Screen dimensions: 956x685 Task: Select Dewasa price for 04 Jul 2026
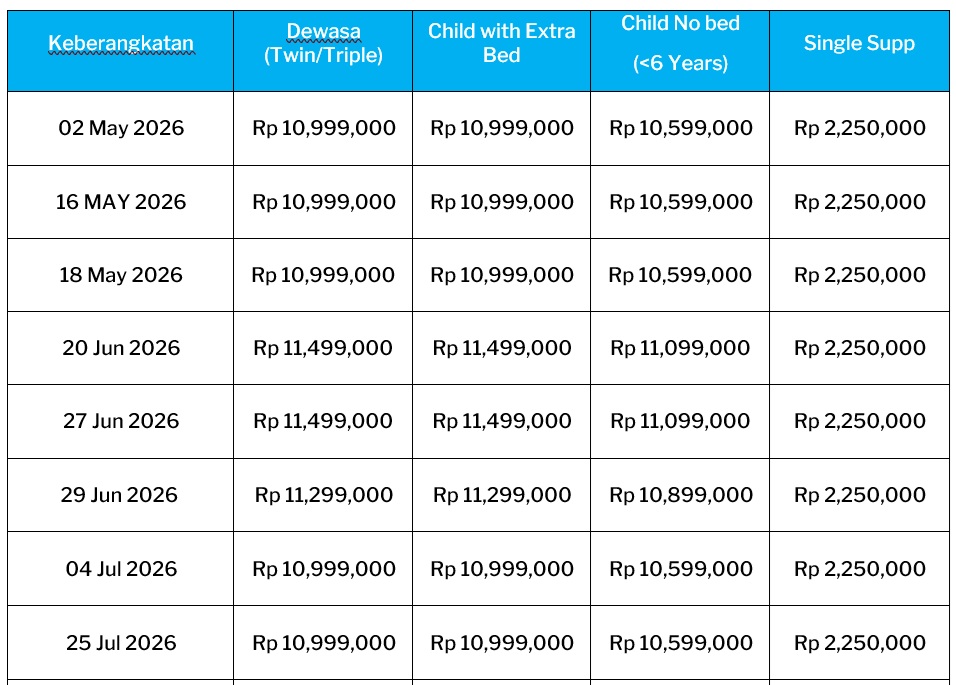click(x=323, y=569)
